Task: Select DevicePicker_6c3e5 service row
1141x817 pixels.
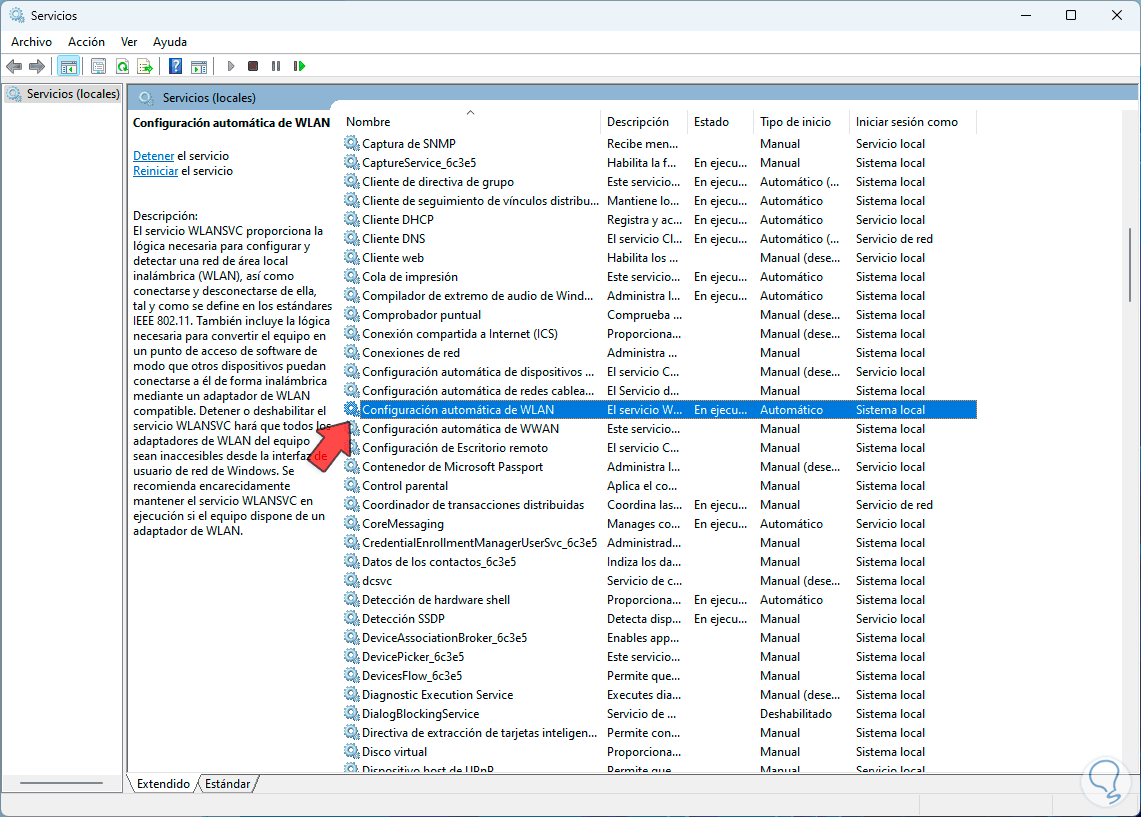Action: click(x=660, y=656)
